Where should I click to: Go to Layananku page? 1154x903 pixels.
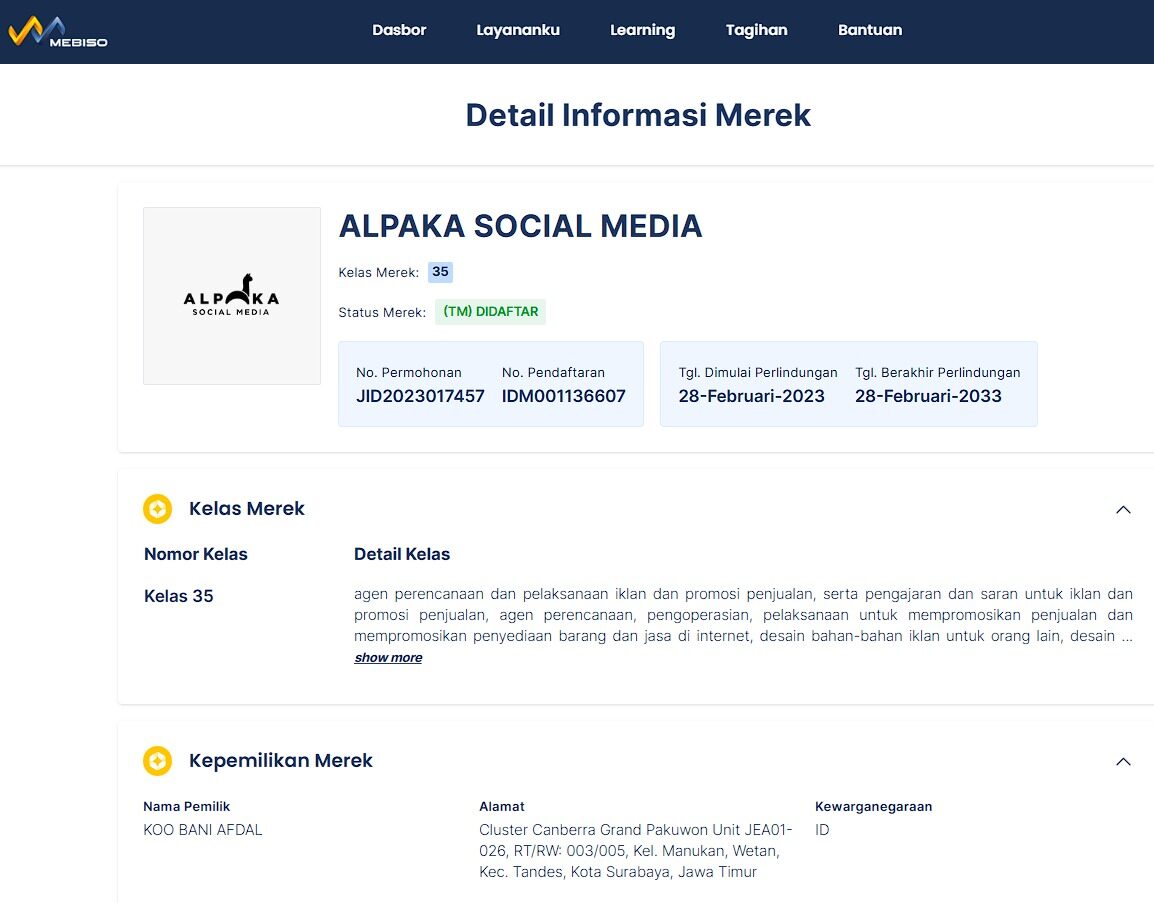pos(518,30)
